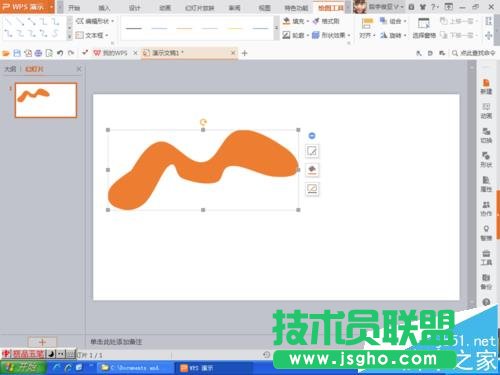Image resolution: width=500 pixels, height=375 pixels.
Task: Open the 特色功能 ribbon tab
Action: 296,8
